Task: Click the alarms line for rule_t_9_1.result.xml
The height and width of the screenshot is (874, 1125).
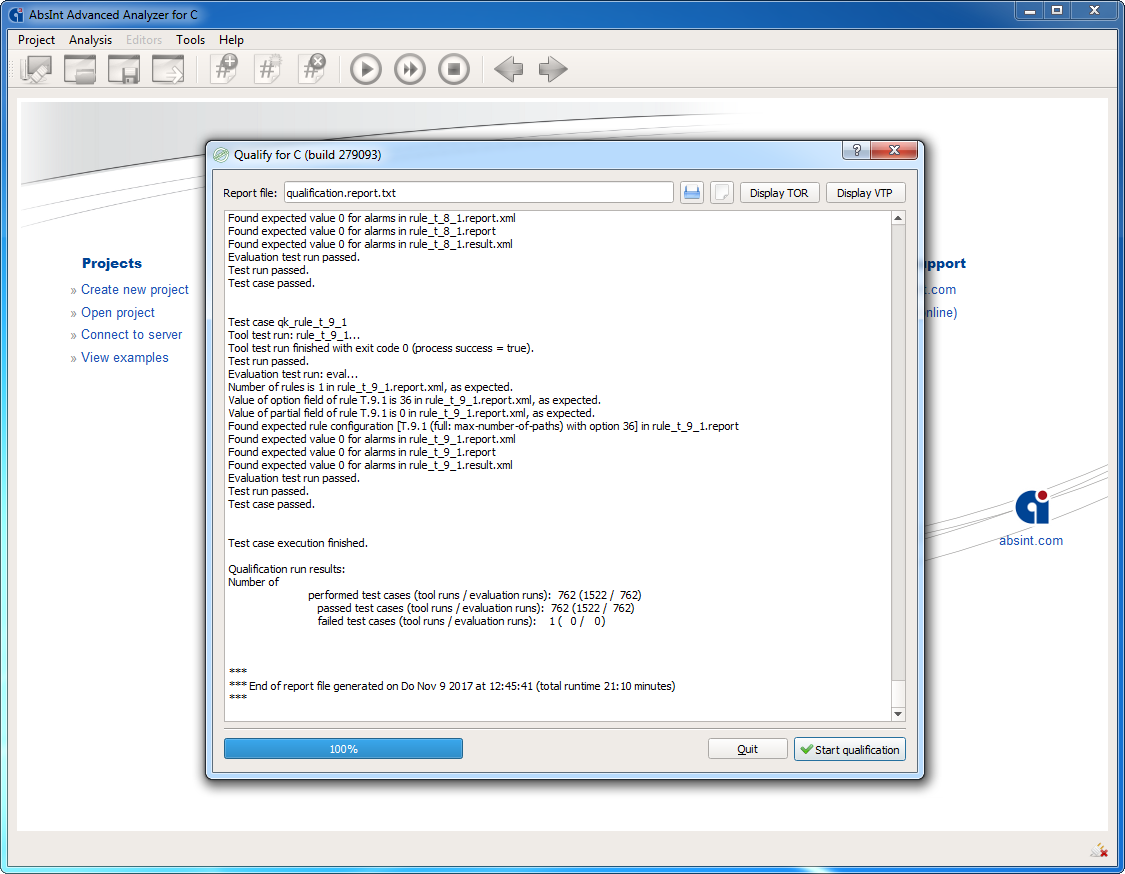Action: click(x=370, y=465)
